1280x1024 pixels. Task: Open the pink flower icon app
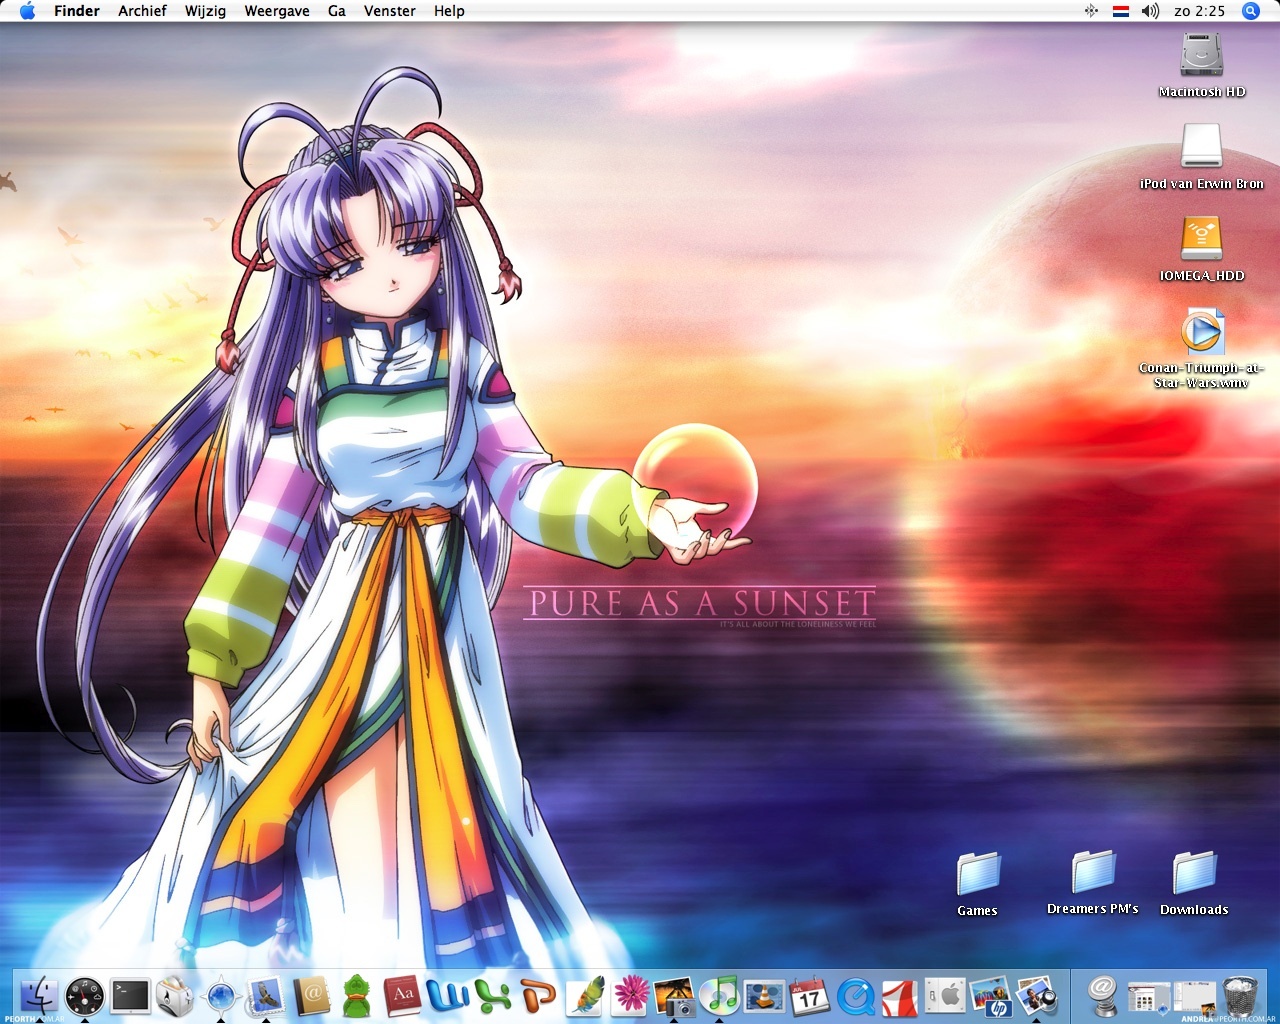point(630,996)
